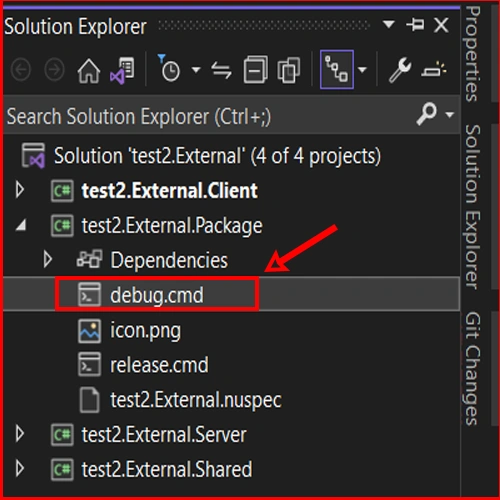The image size is (500, 500).
Task: Expand the Dependencies node
Action: tap(48, 260)
